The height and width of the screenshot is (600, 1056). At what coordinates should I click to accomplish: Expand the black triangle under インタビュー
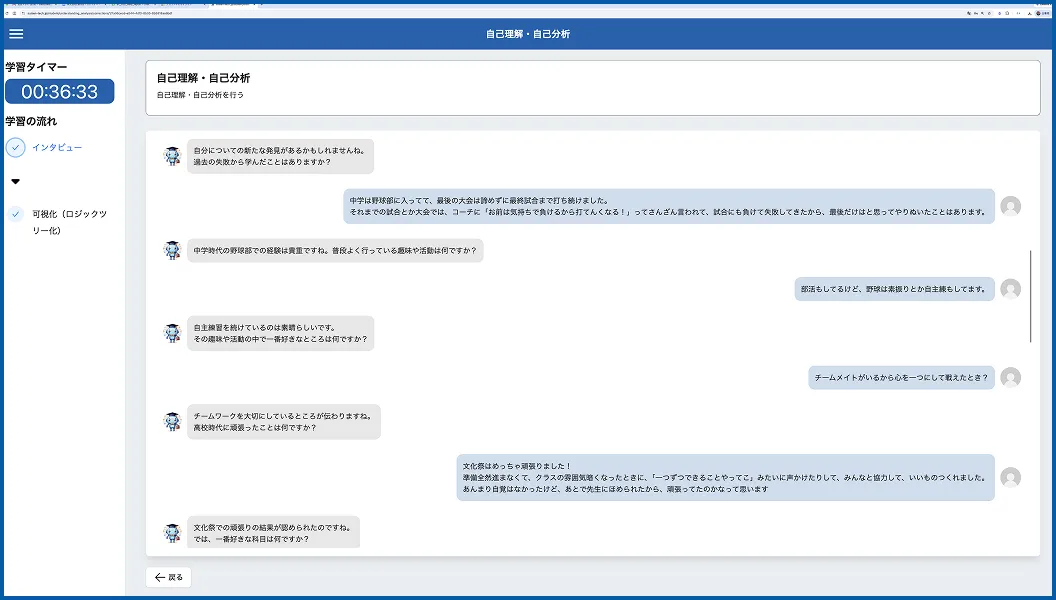15,182
